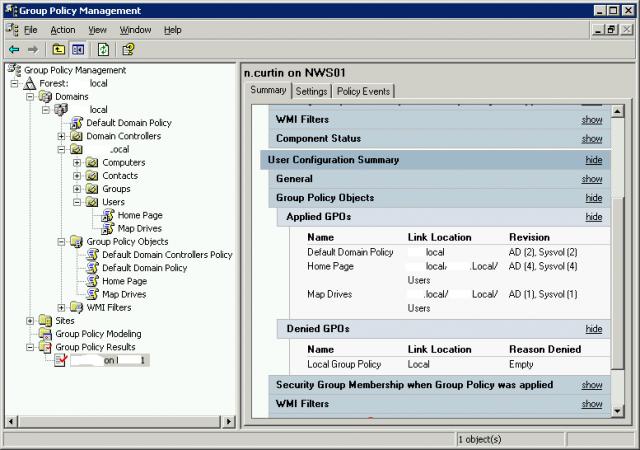The height and width of the screenshot is (450, 640).
Task: Collapse the Users OU
Action: coord(77,202)
